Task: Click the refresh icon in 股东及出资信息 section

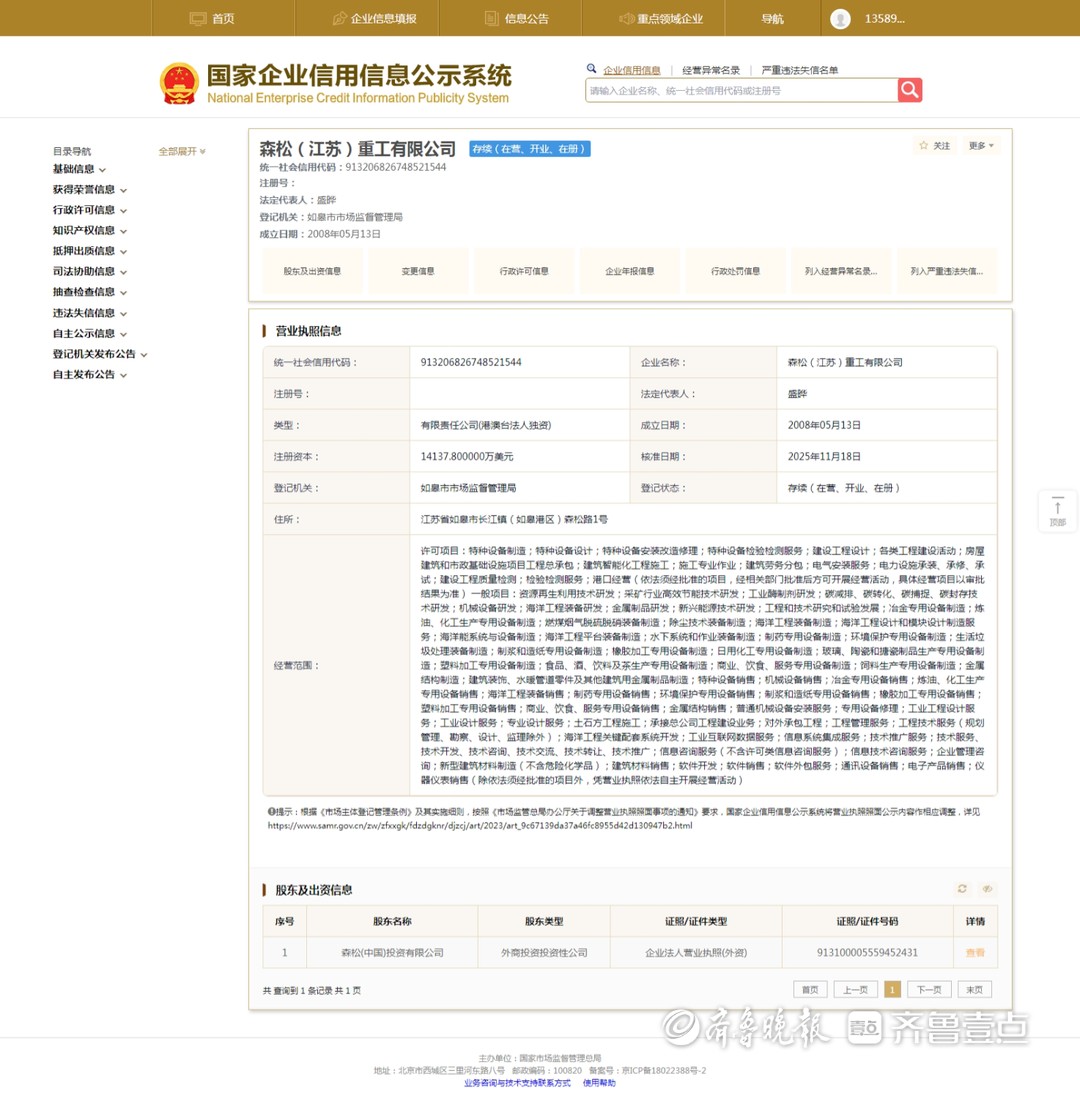Action: [x=962, y=889]
